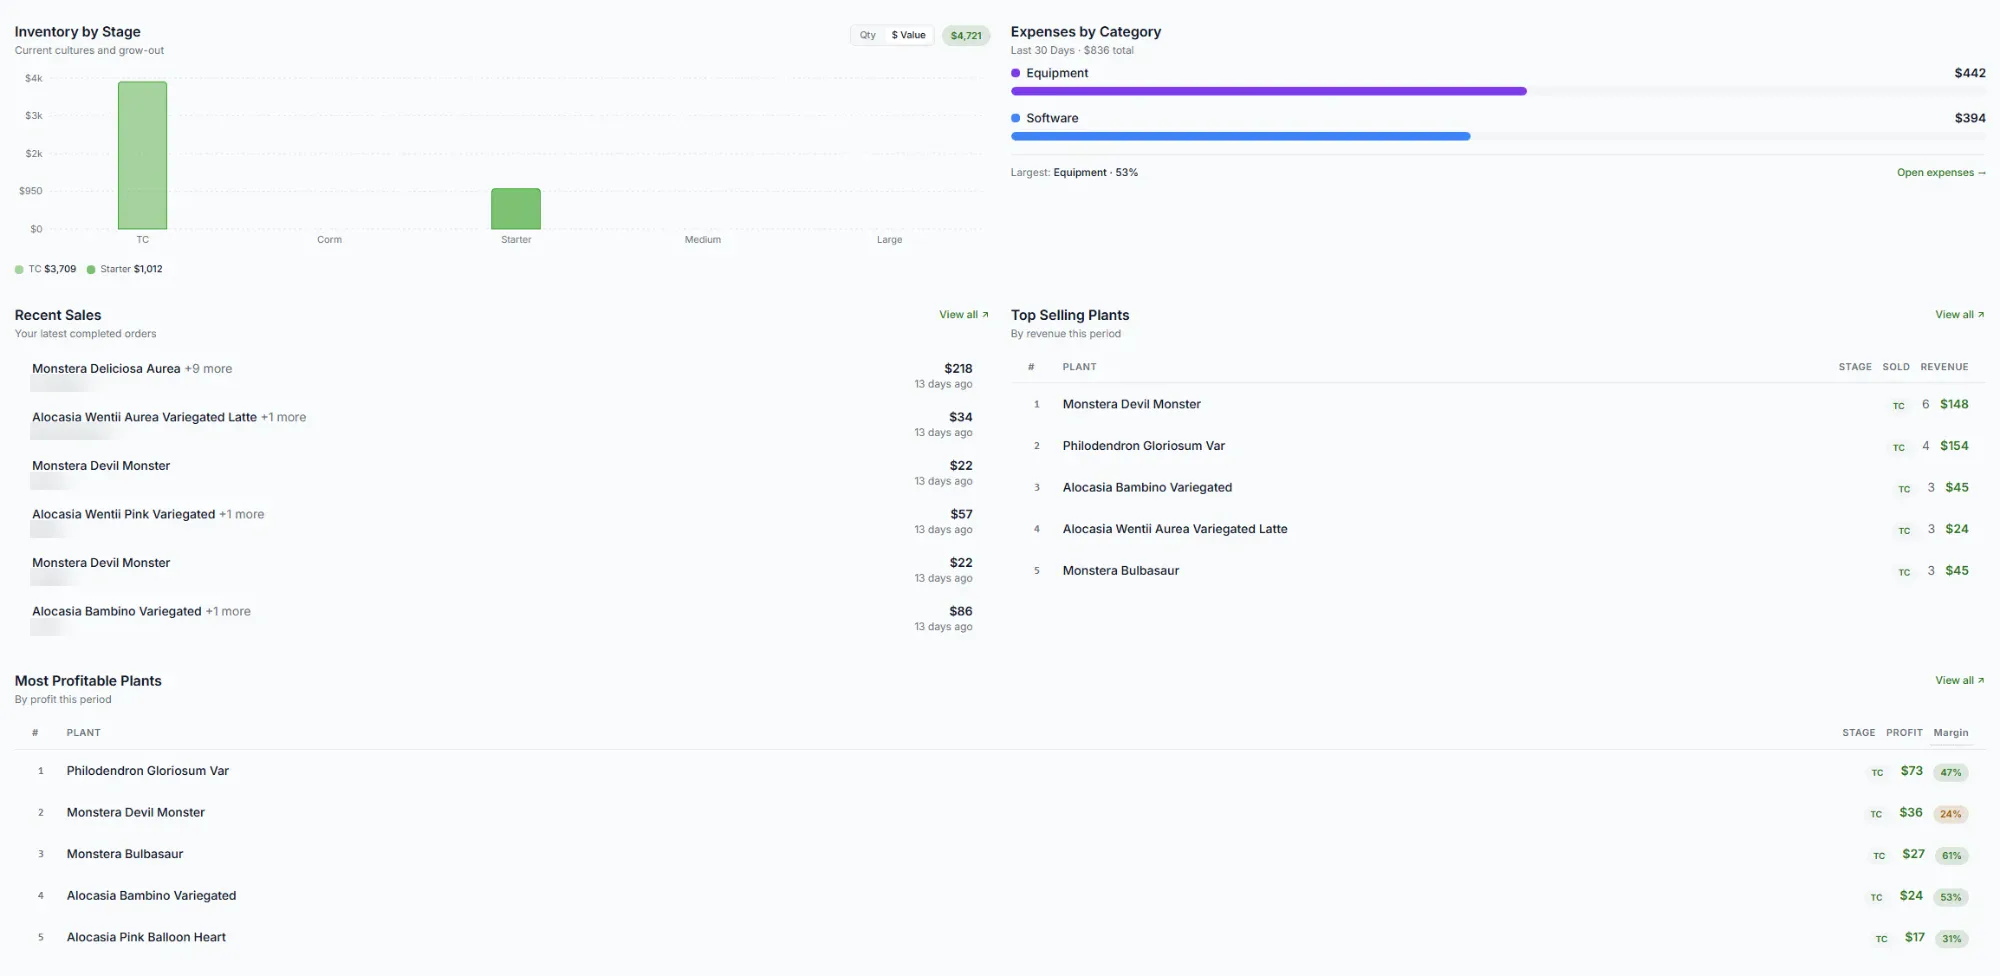Click the $218 sale amount
Screen dimensions: 2000x976
[x=958, y=369]
